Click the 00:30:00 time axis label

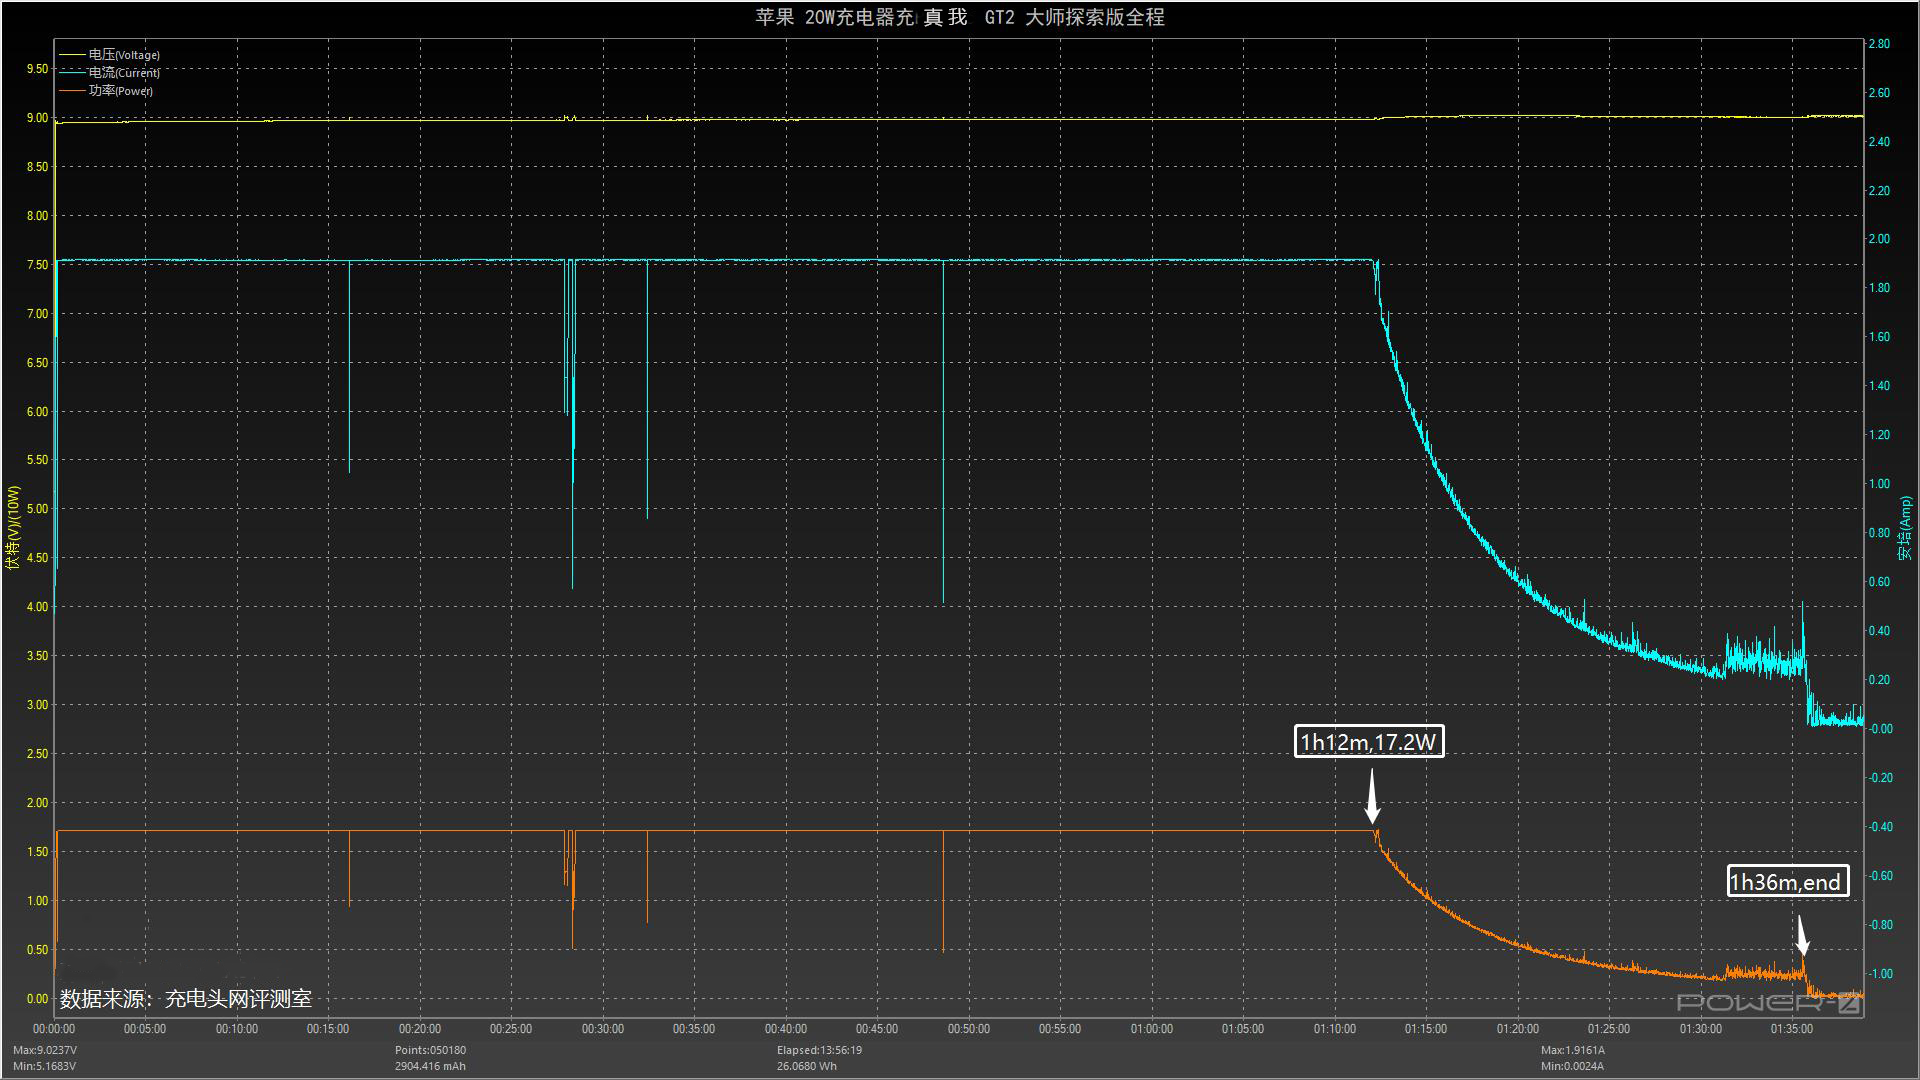click(x=603, y=1029)
